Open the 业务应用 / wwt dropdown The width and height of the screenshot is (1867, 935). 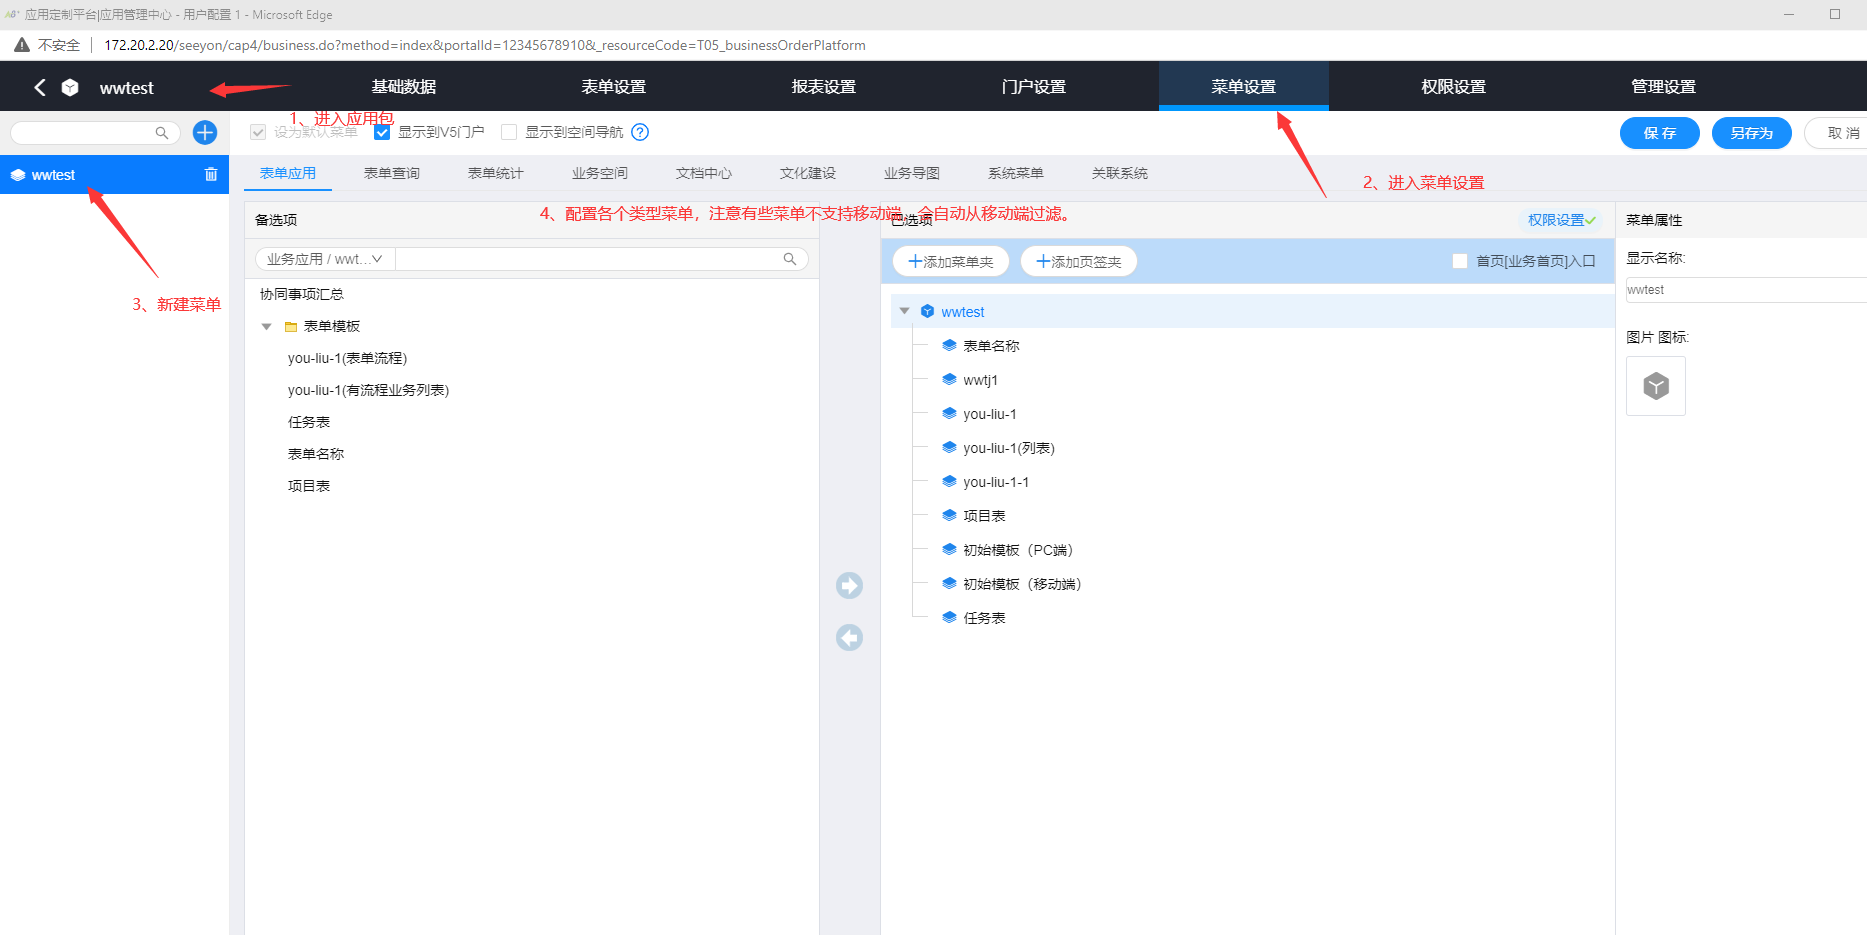[325, 259]
